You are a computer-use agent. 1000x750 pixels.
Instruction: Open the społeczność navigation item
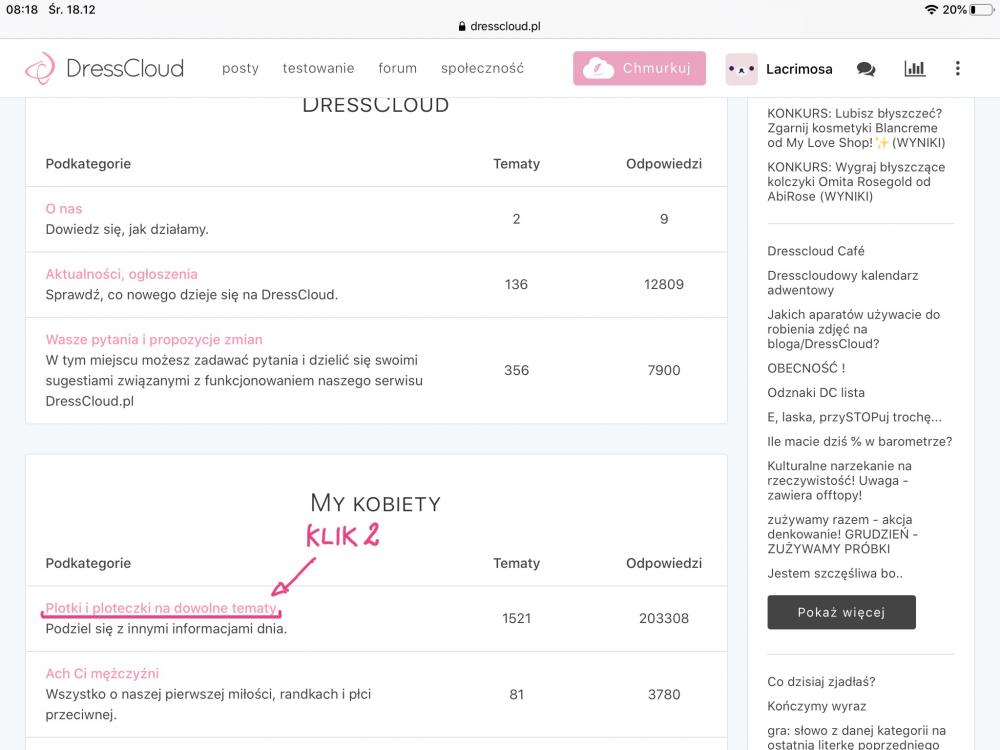482,68
